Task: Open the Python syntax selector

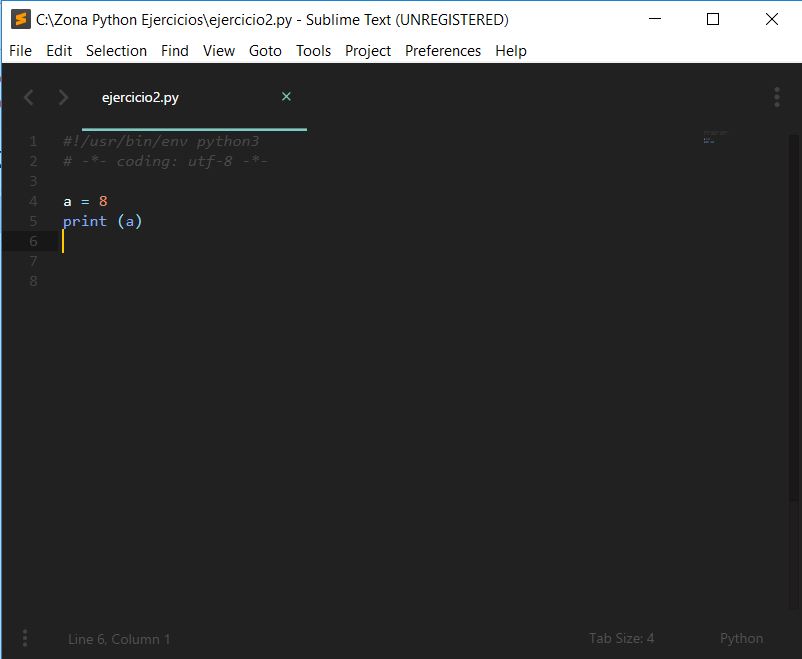Action: click(741, 638)
